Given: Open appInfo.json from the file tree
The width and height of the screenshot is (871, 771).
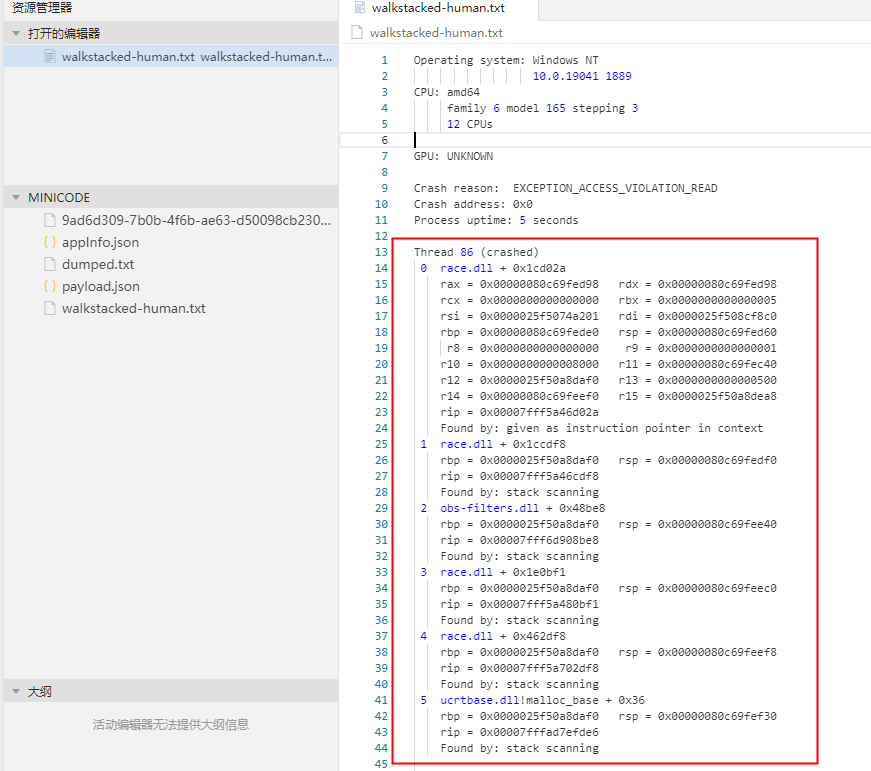Looking at the screenshot, I should pos(101,242).
